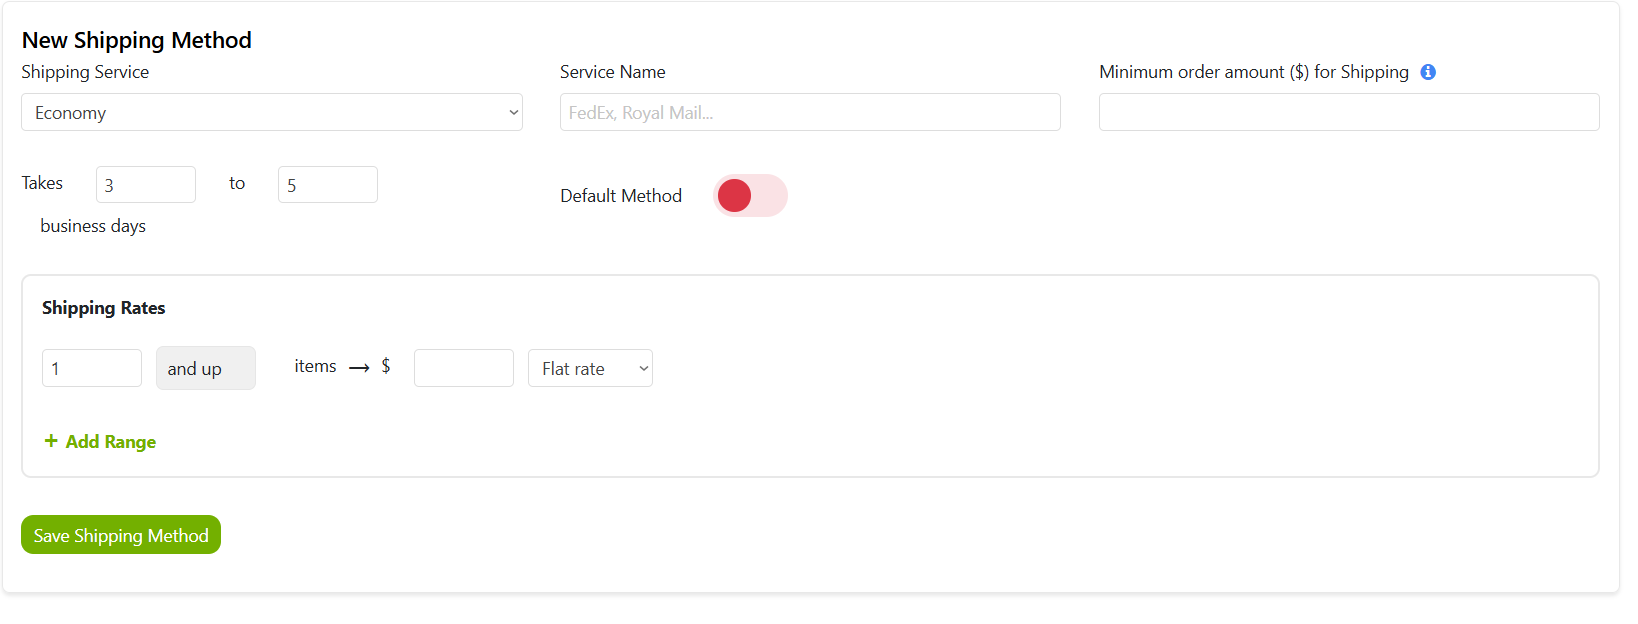Click the Minimum order amount input box

1348,113
